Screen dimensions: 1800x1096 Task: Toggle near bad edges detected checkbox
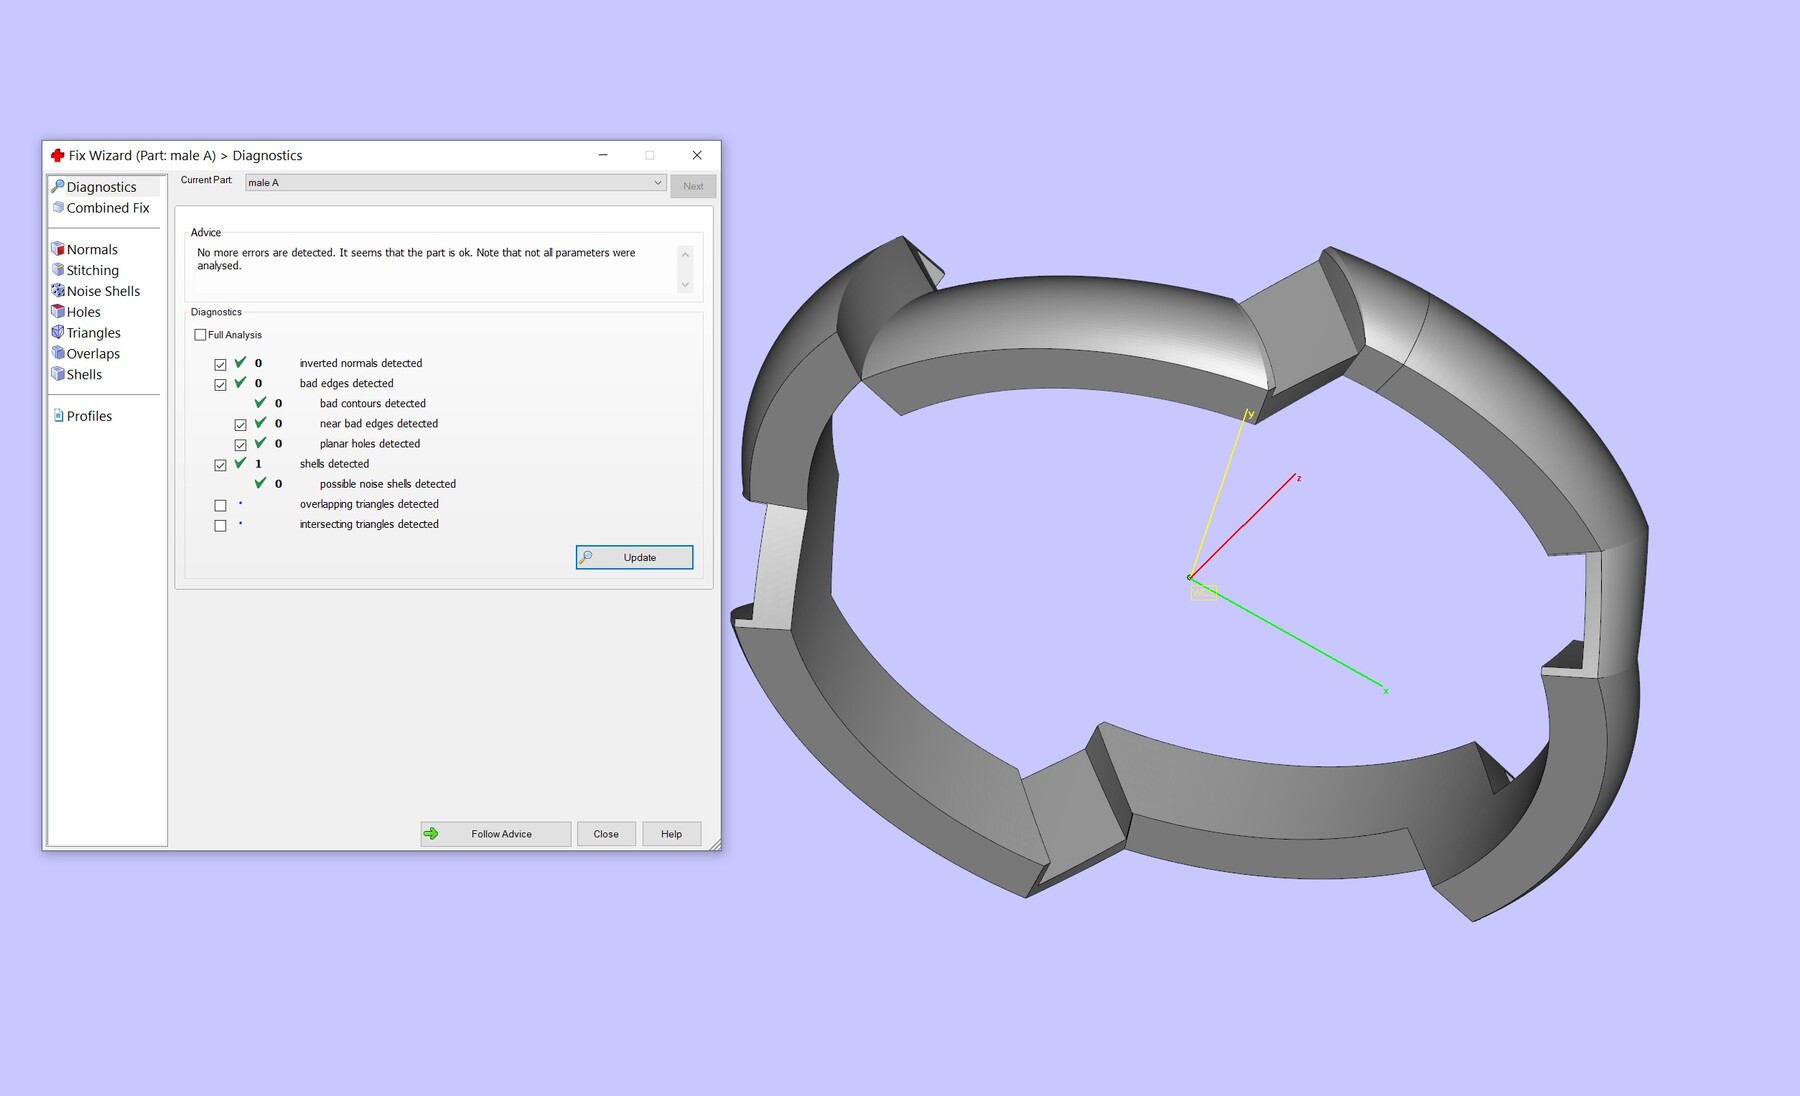tap(240, 424)
